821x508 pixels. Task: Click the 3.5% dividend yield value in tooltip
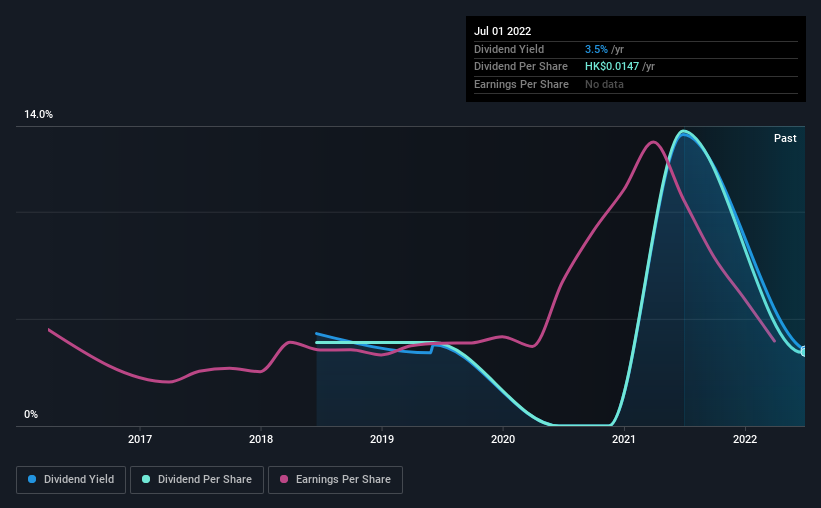596,49
